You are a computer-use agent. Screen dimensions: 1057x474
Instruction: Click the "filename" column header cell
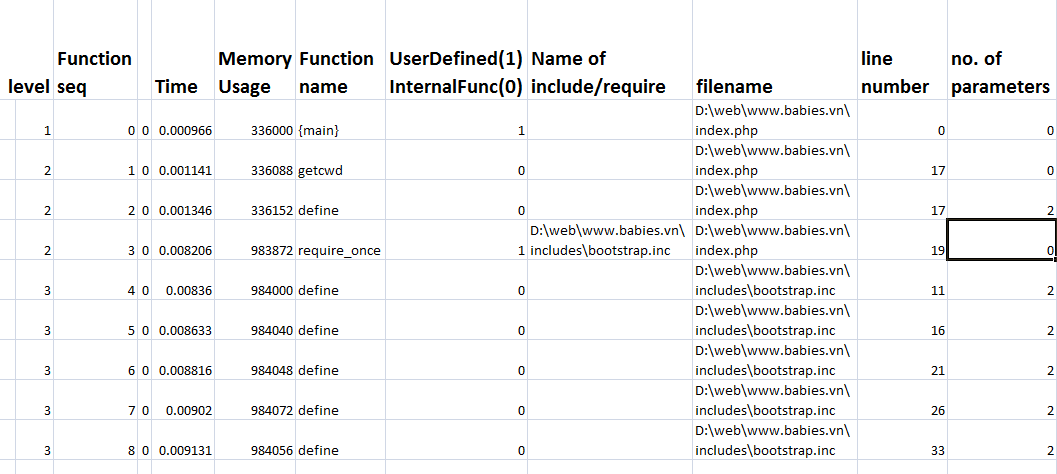(773, 86)
